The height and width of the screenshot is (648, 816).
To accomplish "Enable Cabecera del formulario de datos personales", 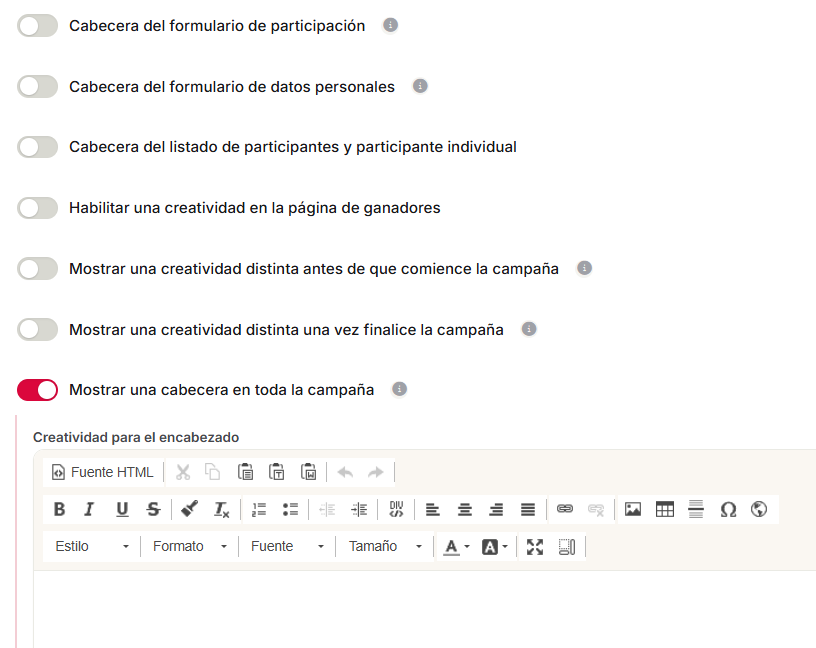I will tap(37, 86).
